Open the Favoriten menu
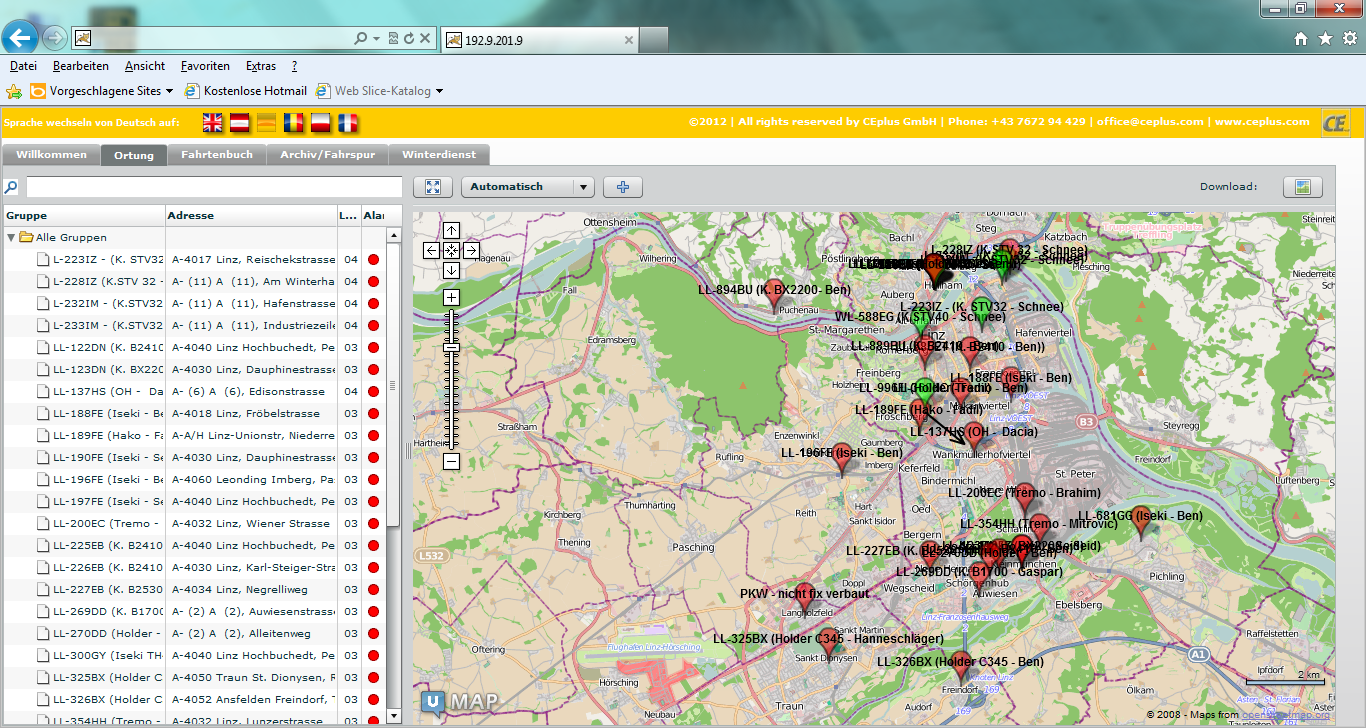 pos(205,66)
